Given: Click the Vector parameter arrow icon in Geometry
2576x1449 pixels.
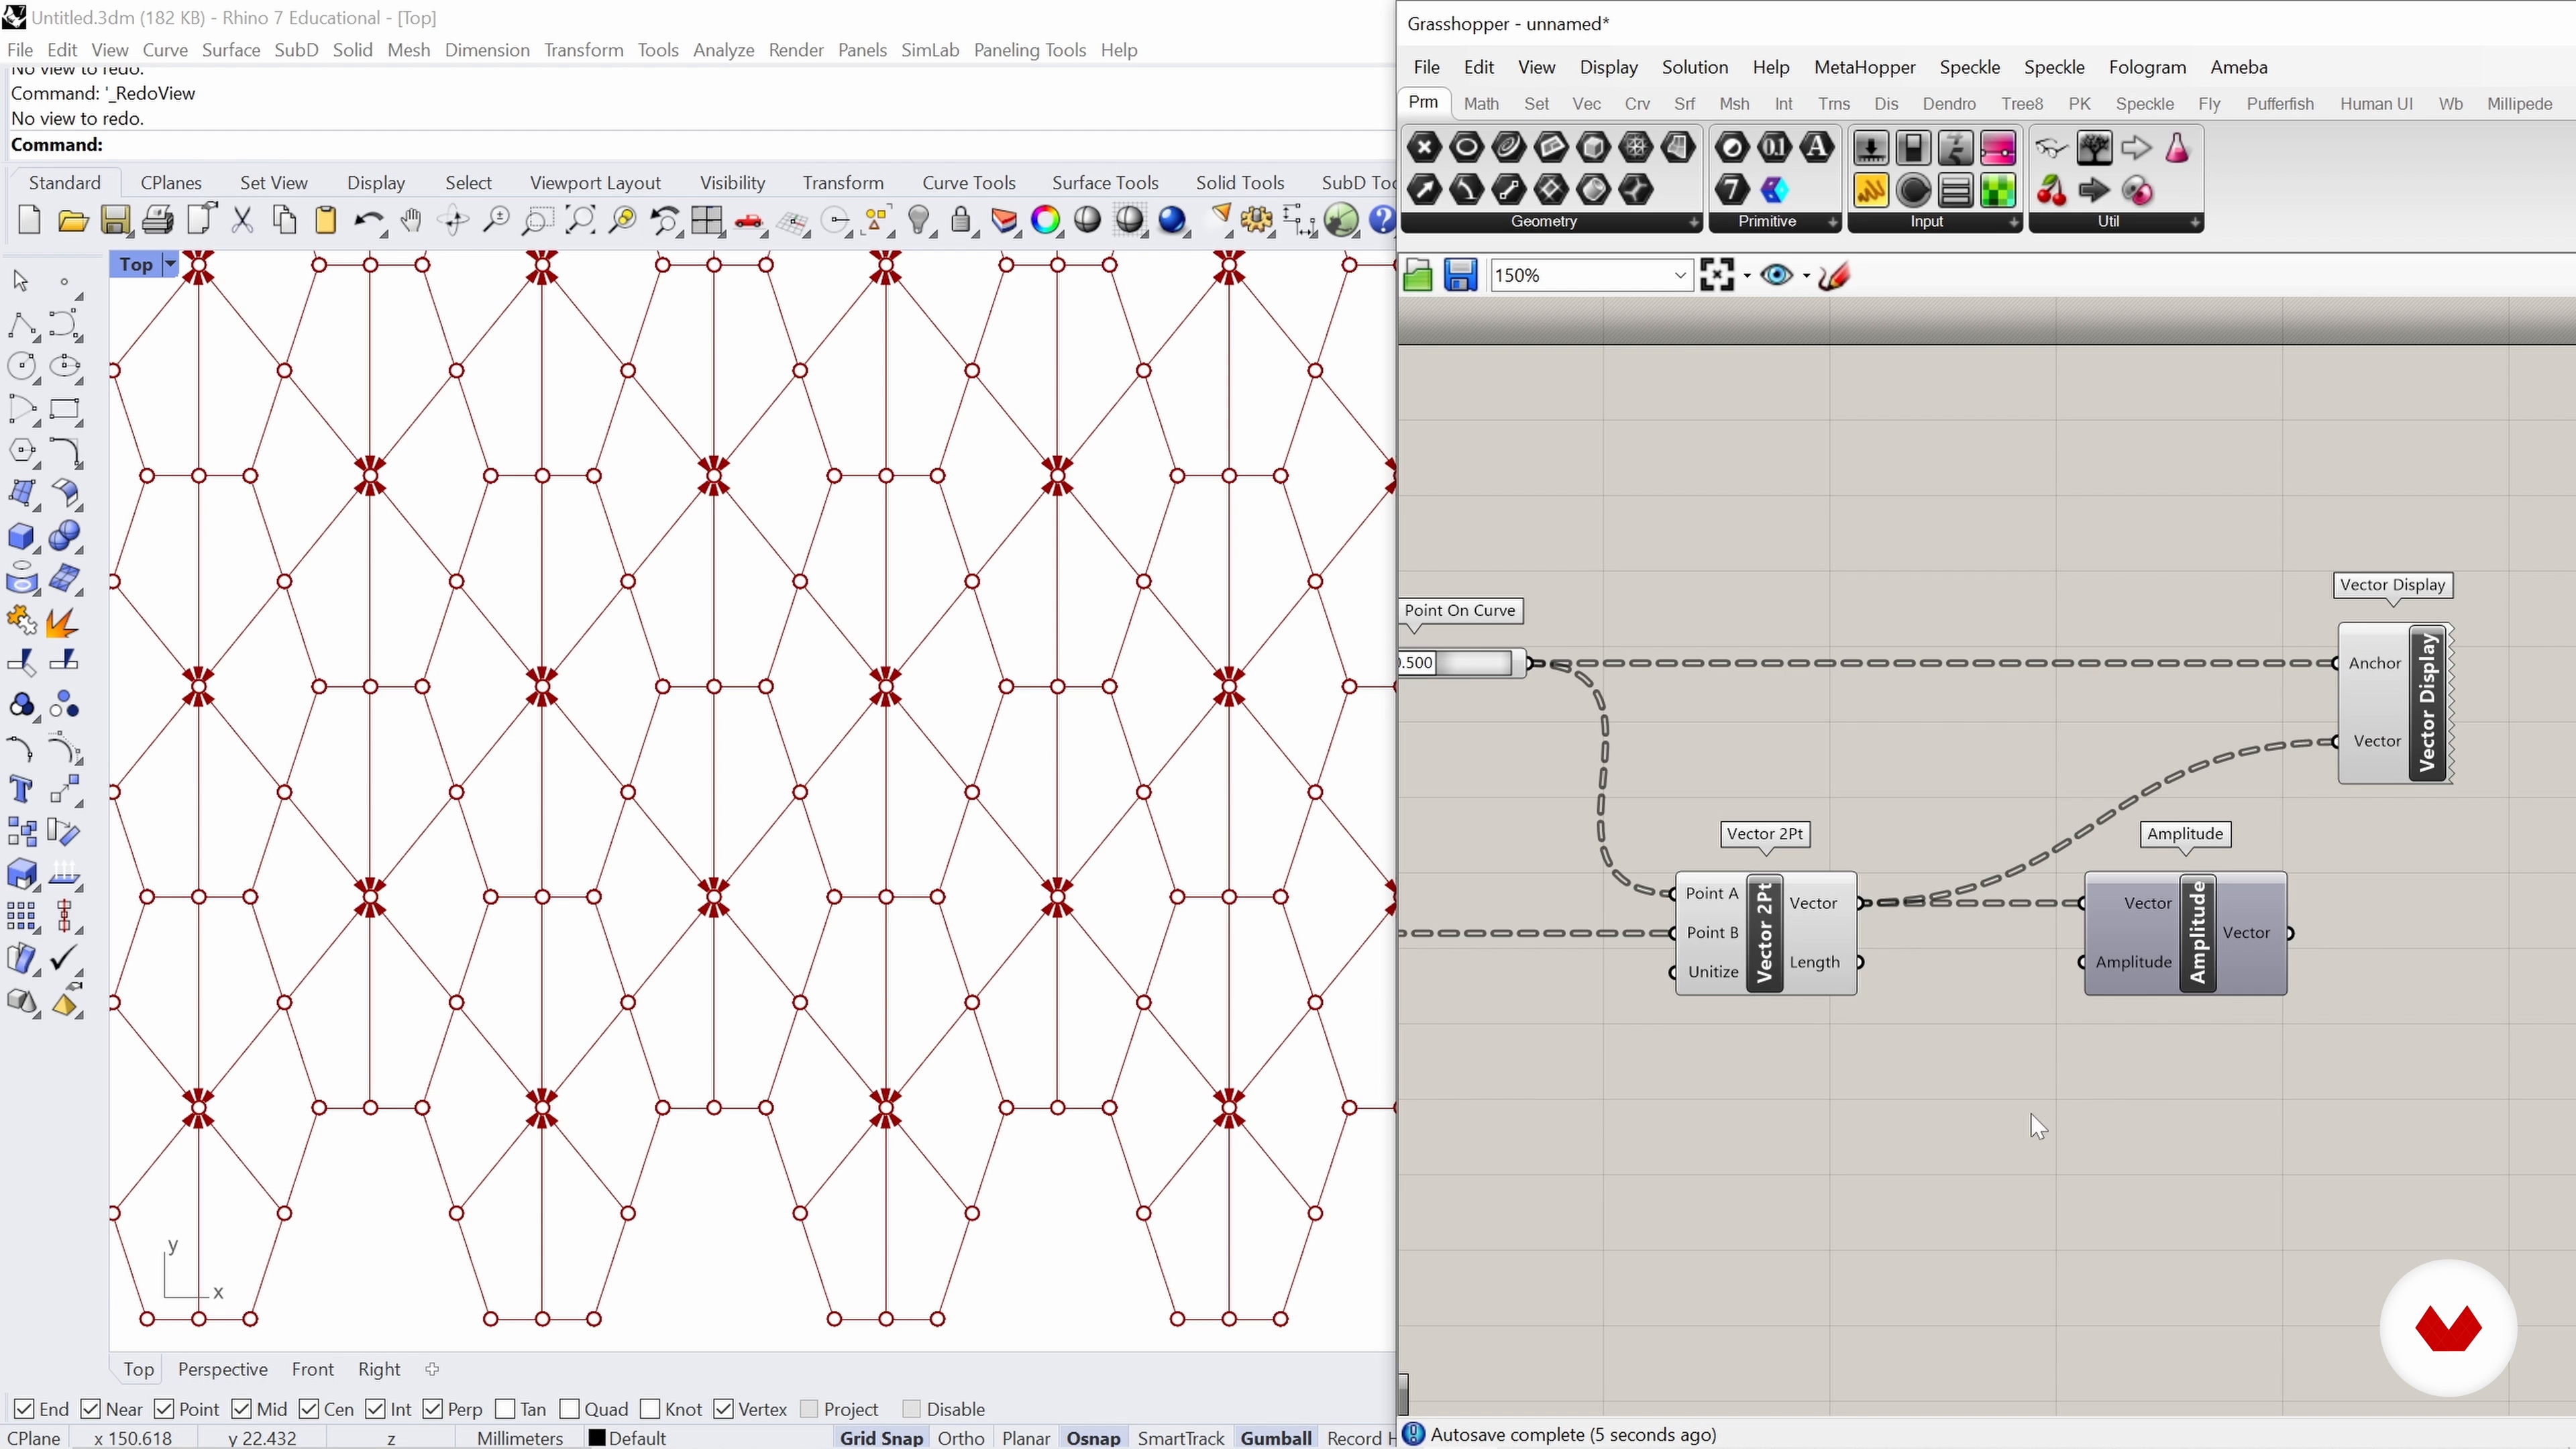Looking at the screenshot, I should (x=1424, y=190).
